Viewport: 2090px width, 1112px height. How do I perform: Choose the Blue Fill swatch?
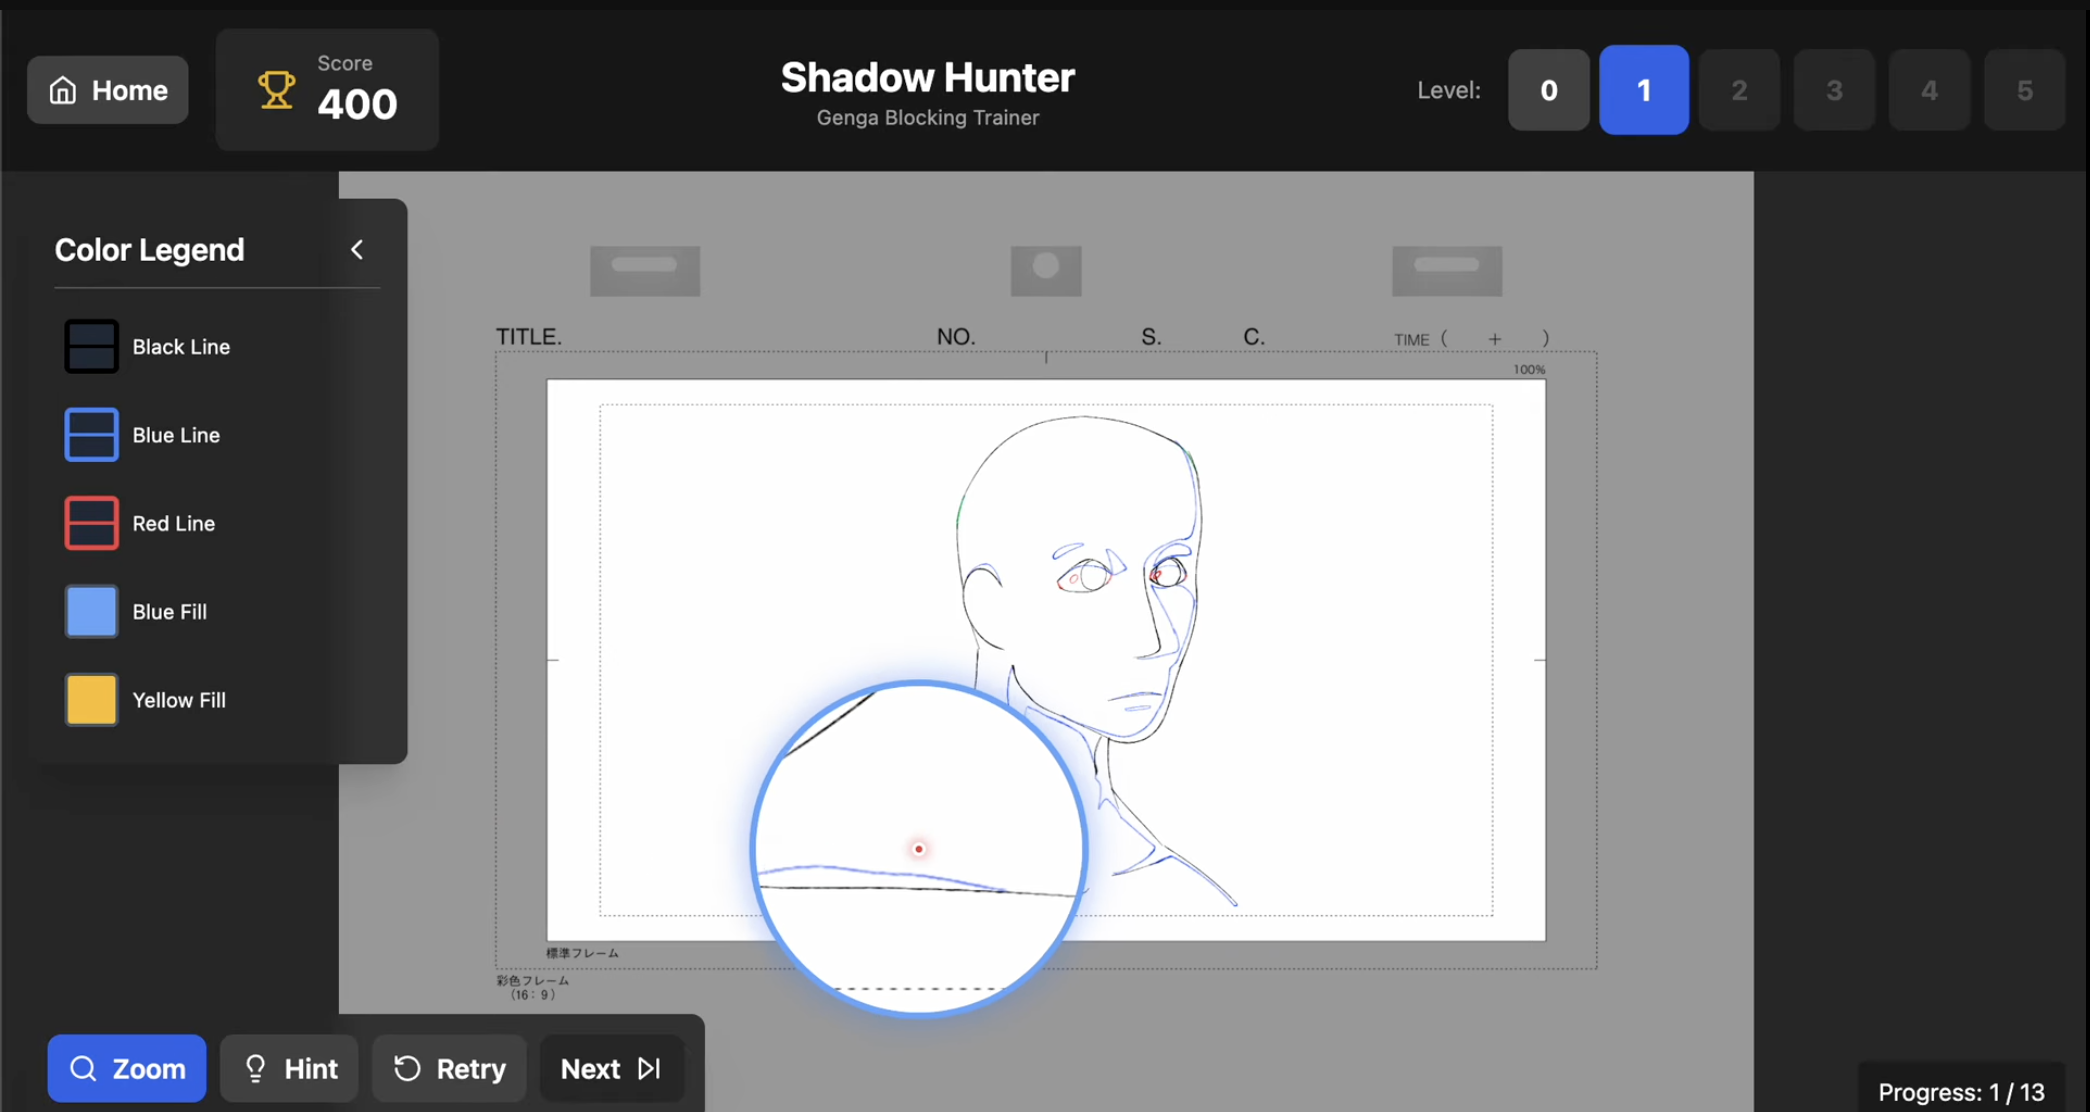coord(91,611)
